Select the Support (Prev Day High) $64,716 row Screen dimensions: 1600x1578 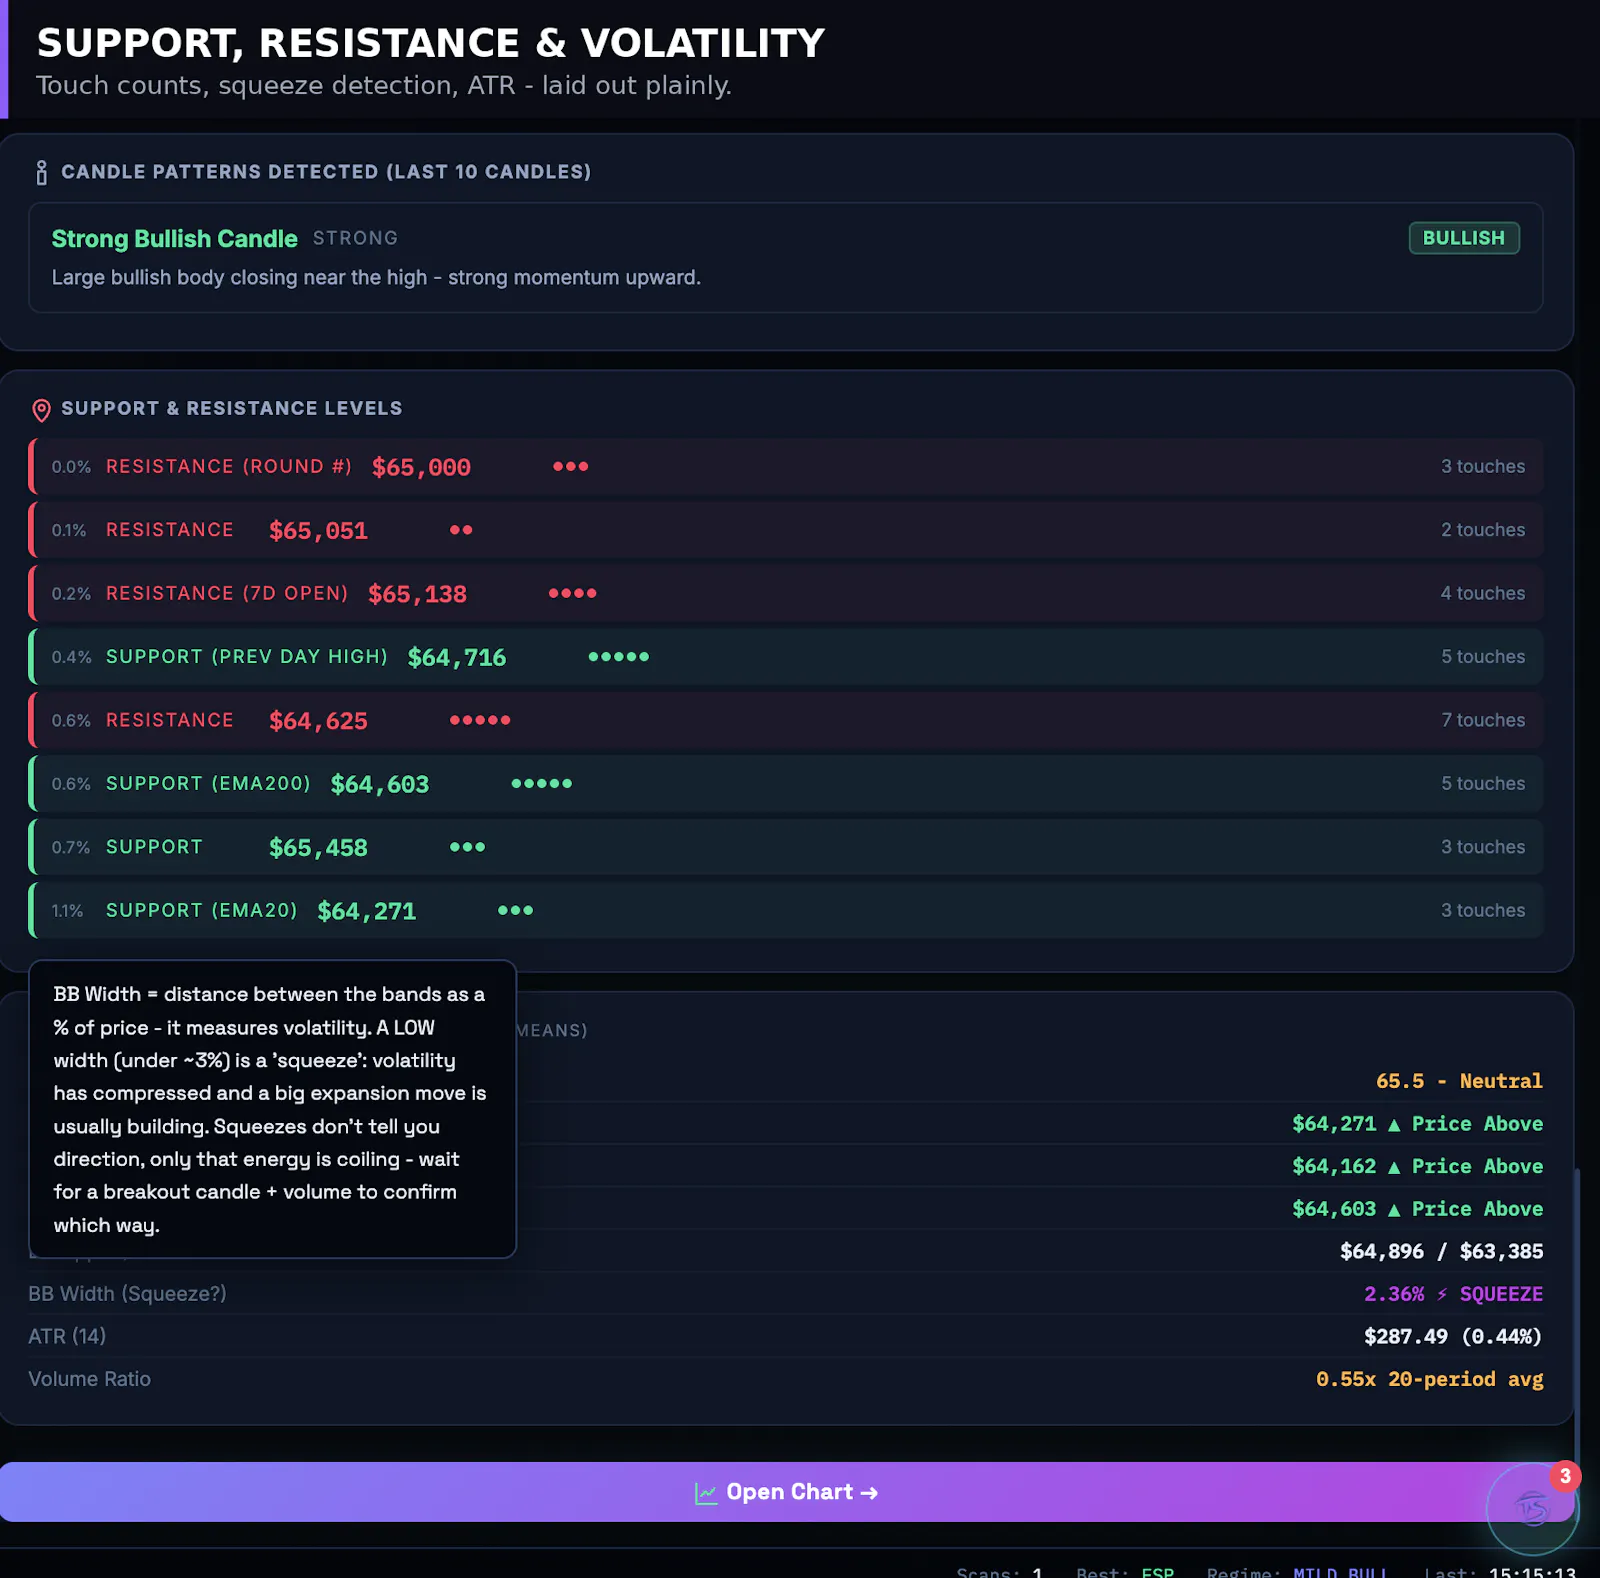tap(786, 657)
